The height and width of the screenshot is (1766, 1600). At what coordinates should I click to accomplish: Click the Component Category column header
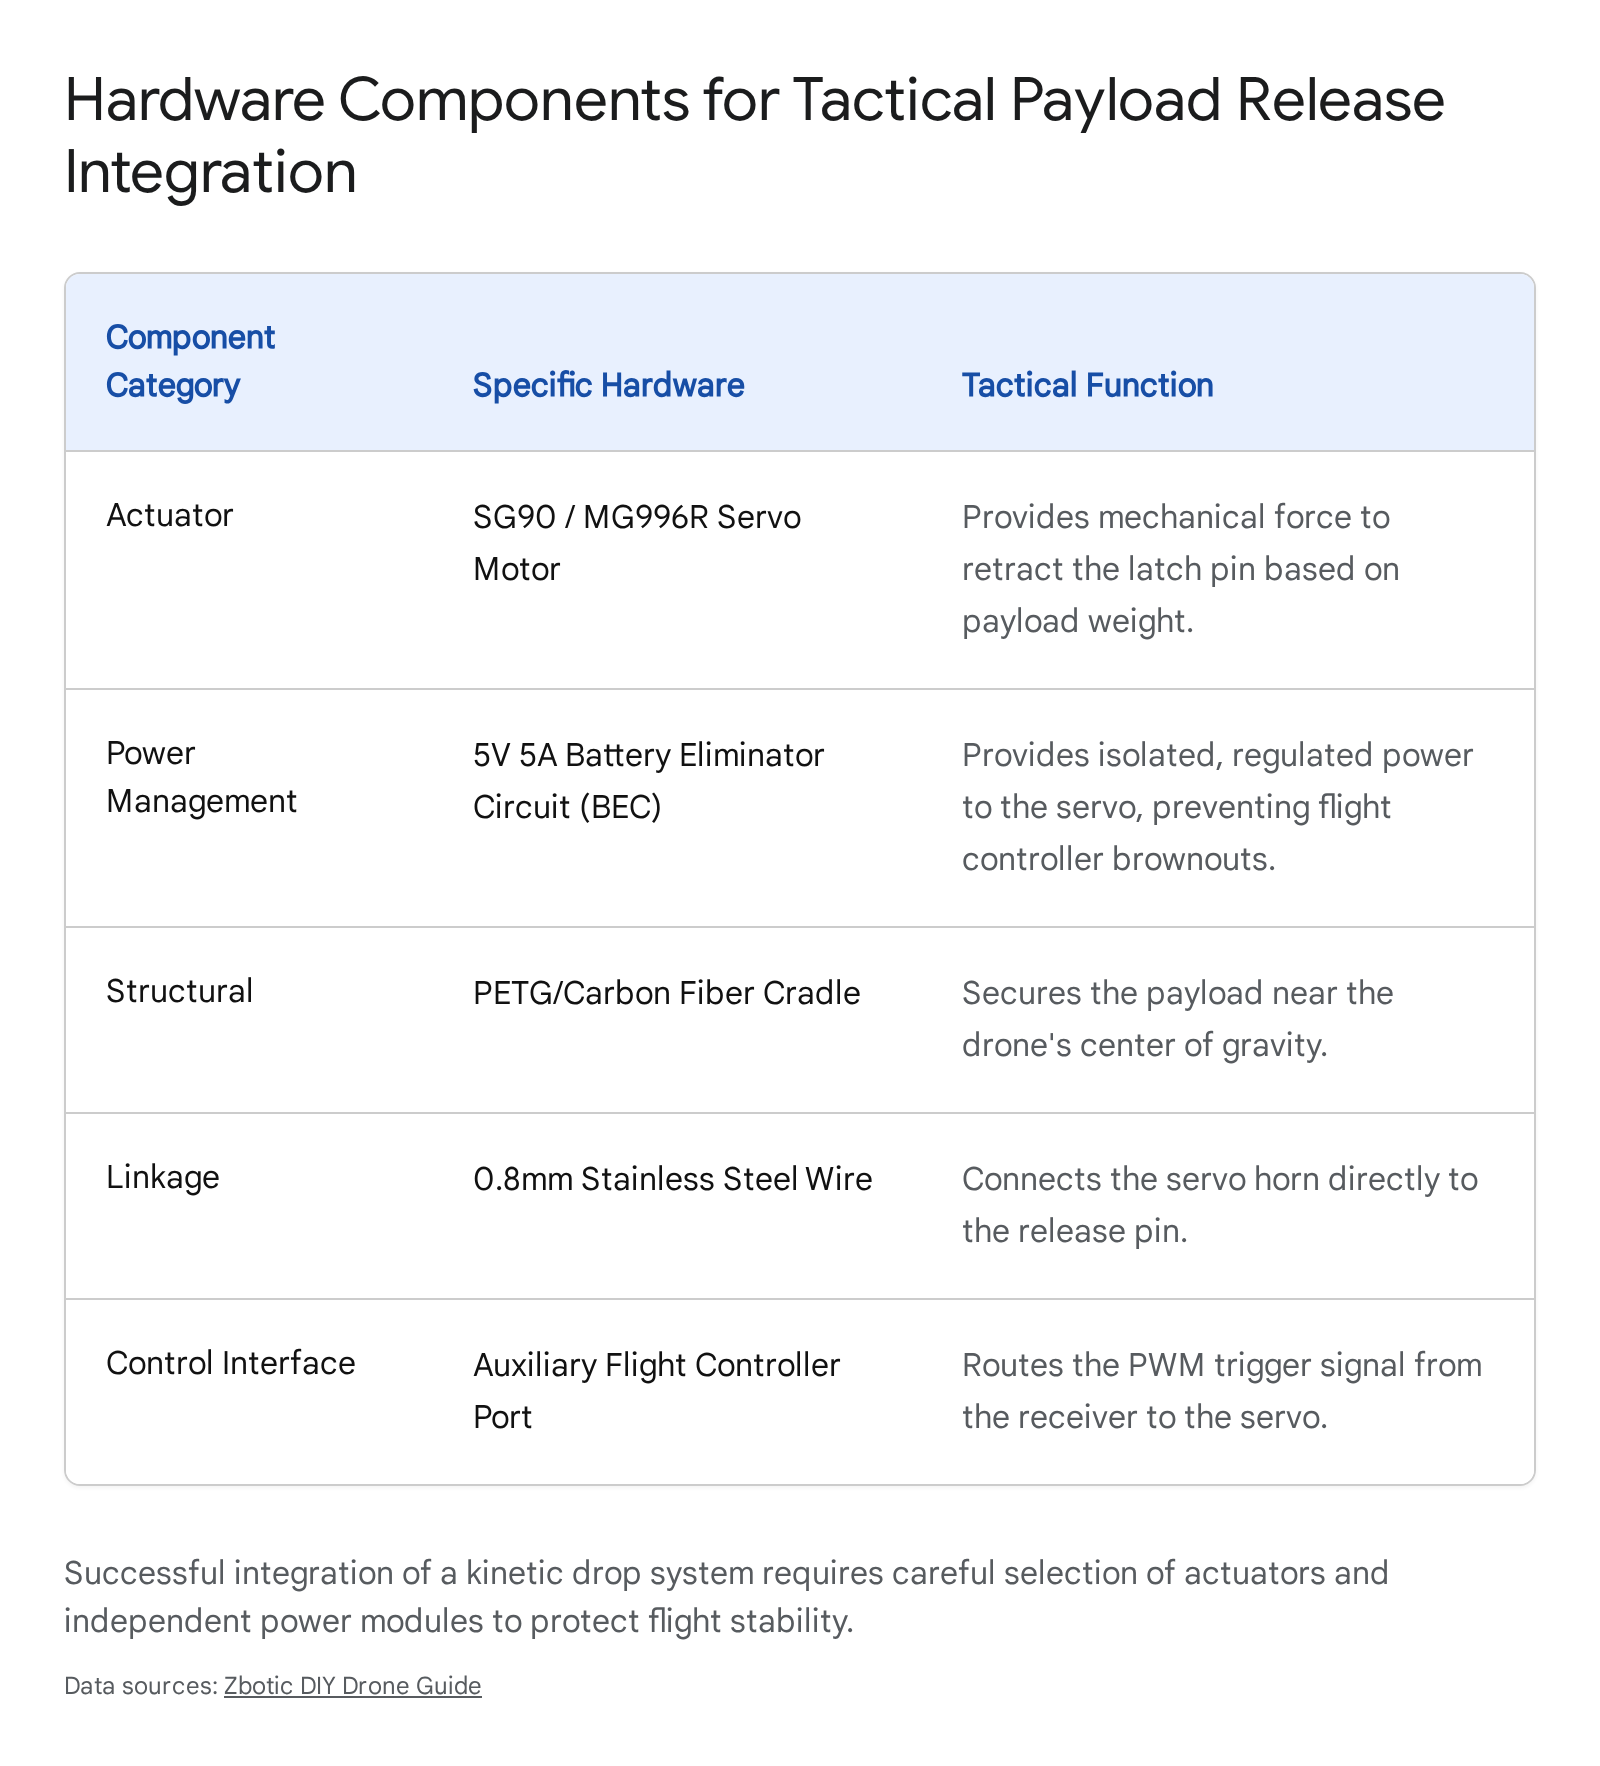pyautogui.click(x=190, y=361)
